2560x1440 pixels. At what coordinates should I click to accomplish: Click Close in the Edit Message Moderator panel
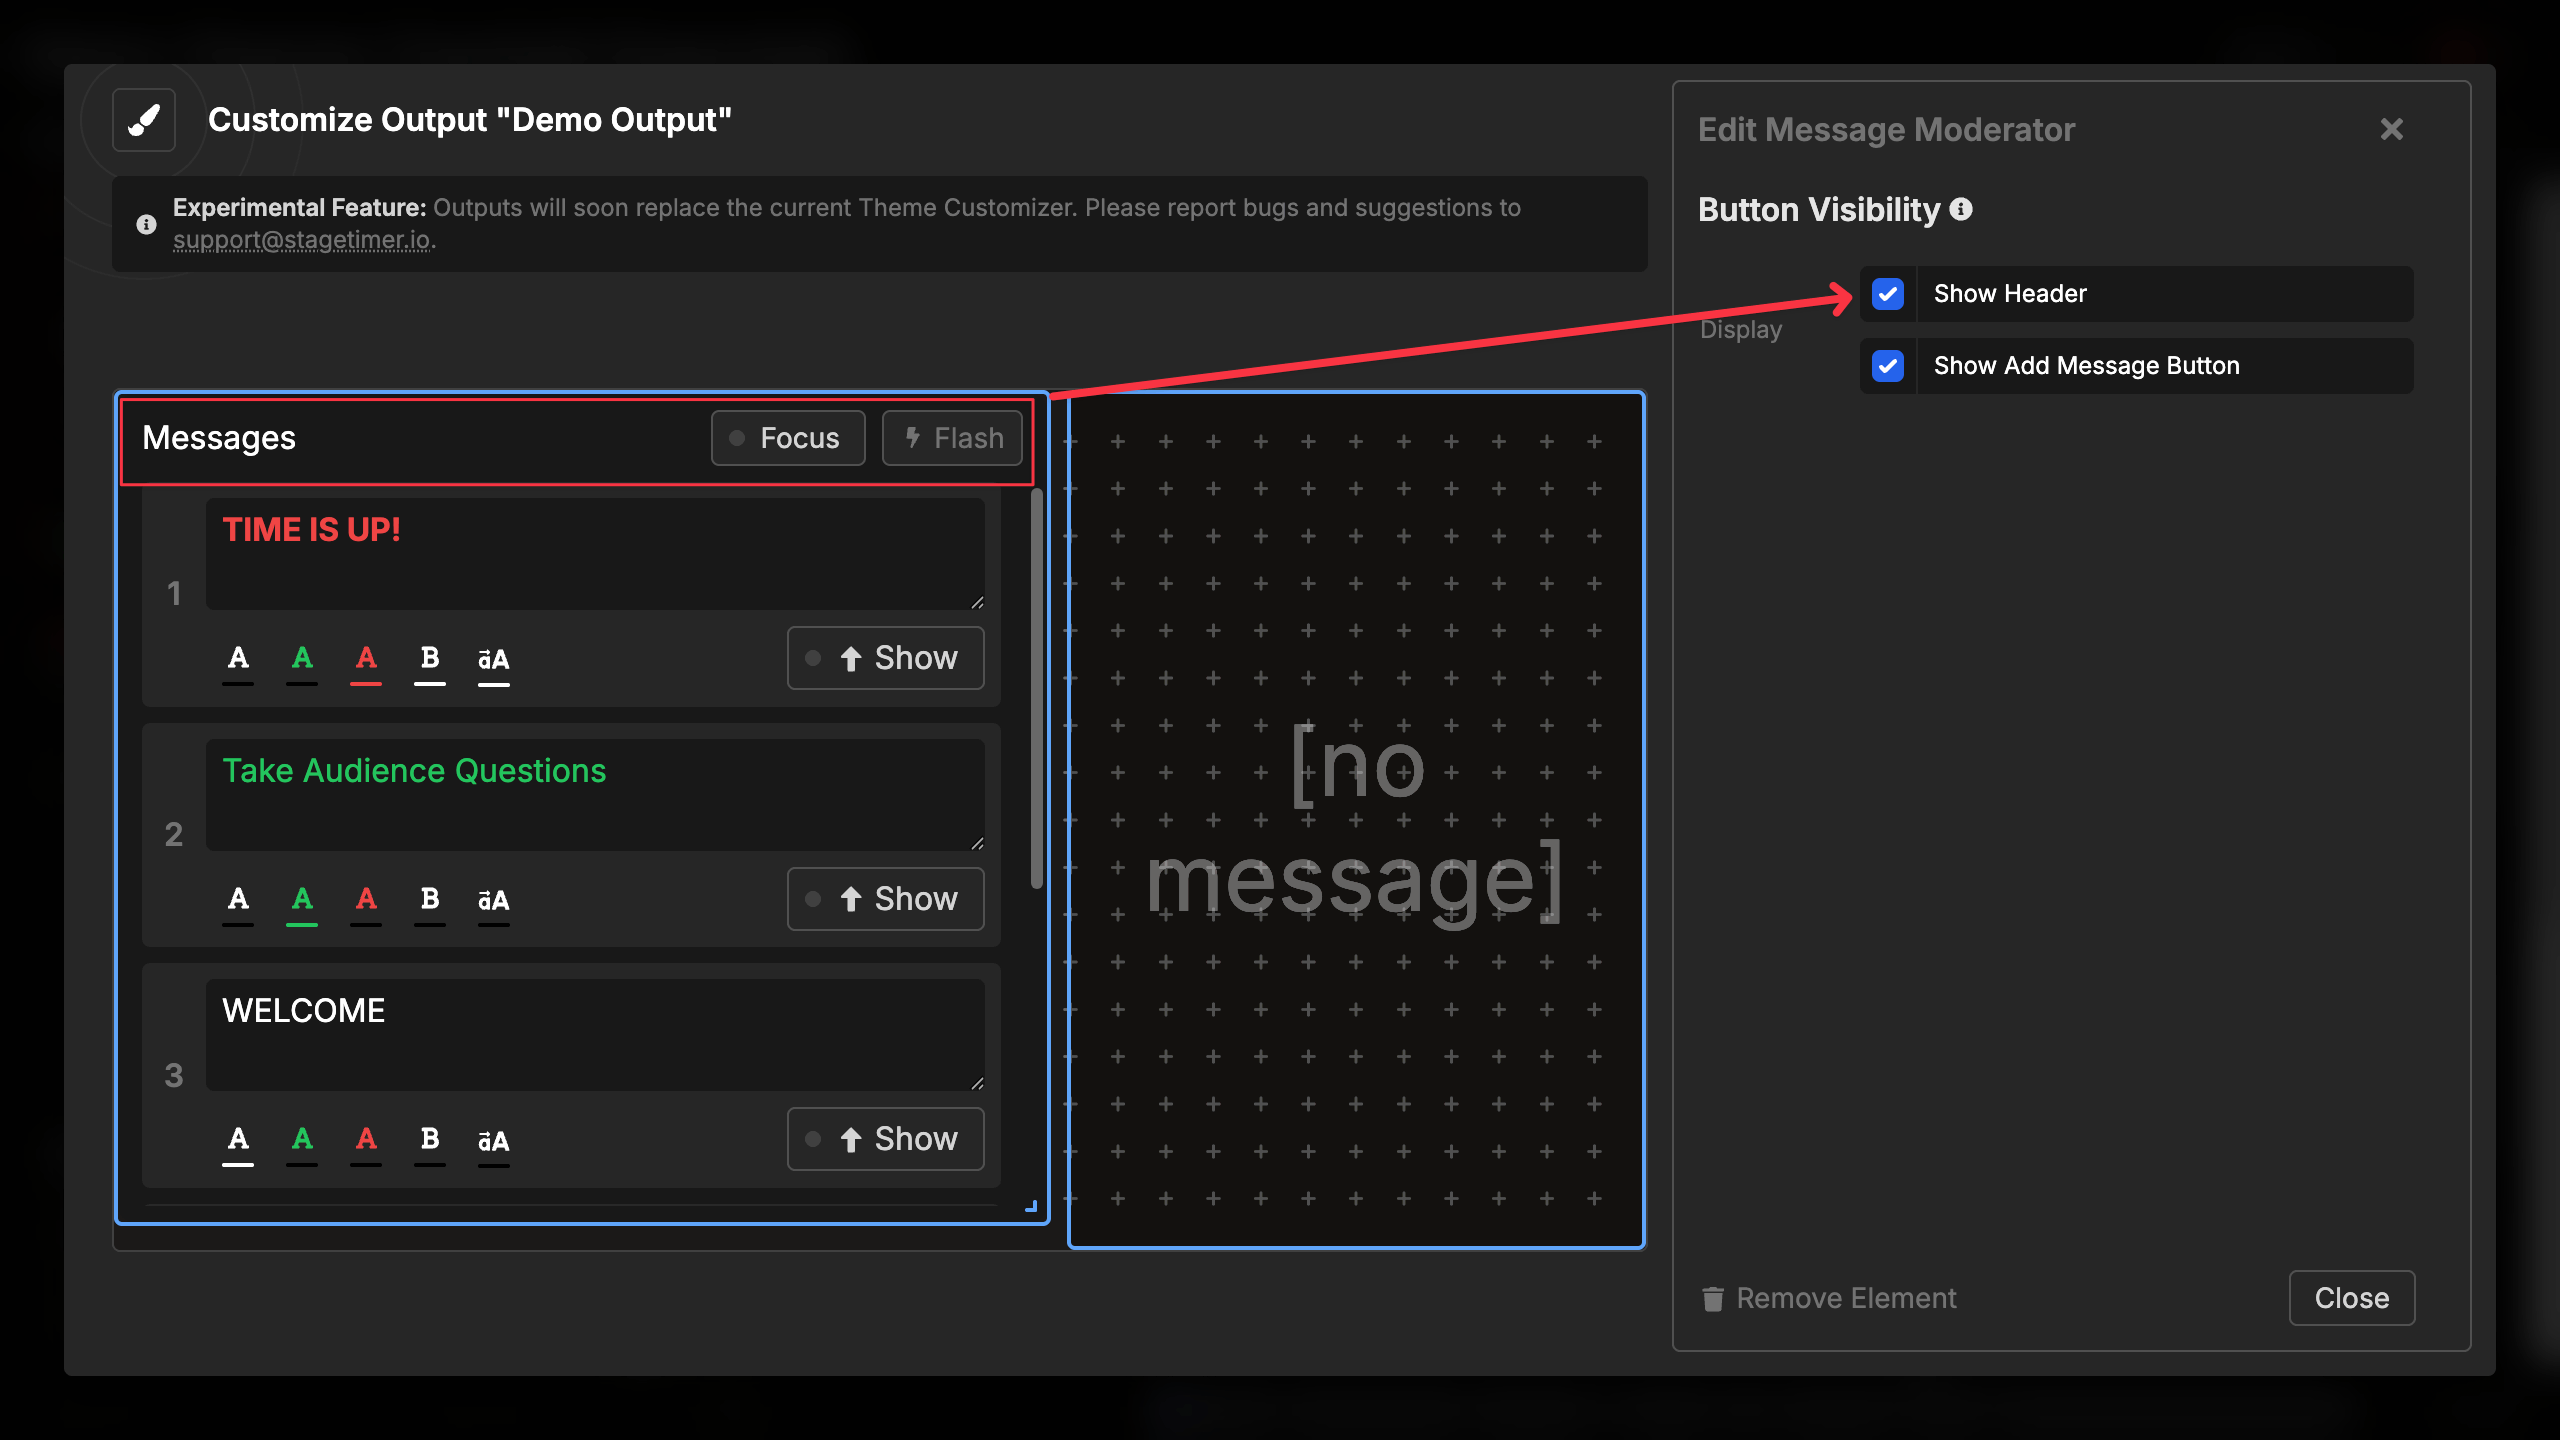[x=2351, y=1297]
